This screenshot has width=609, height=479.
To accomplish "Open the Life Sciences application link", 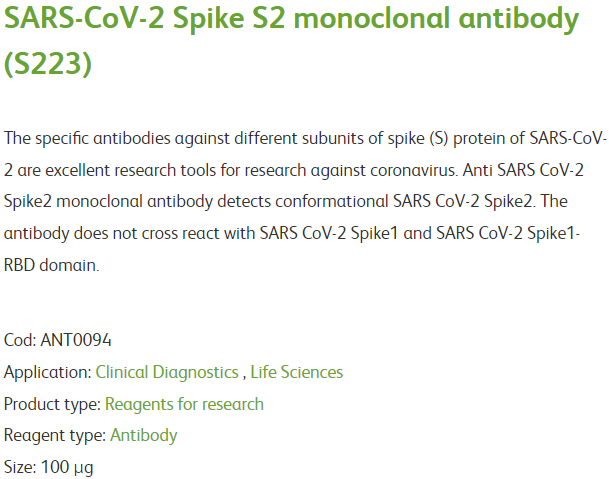I will 297,372.
